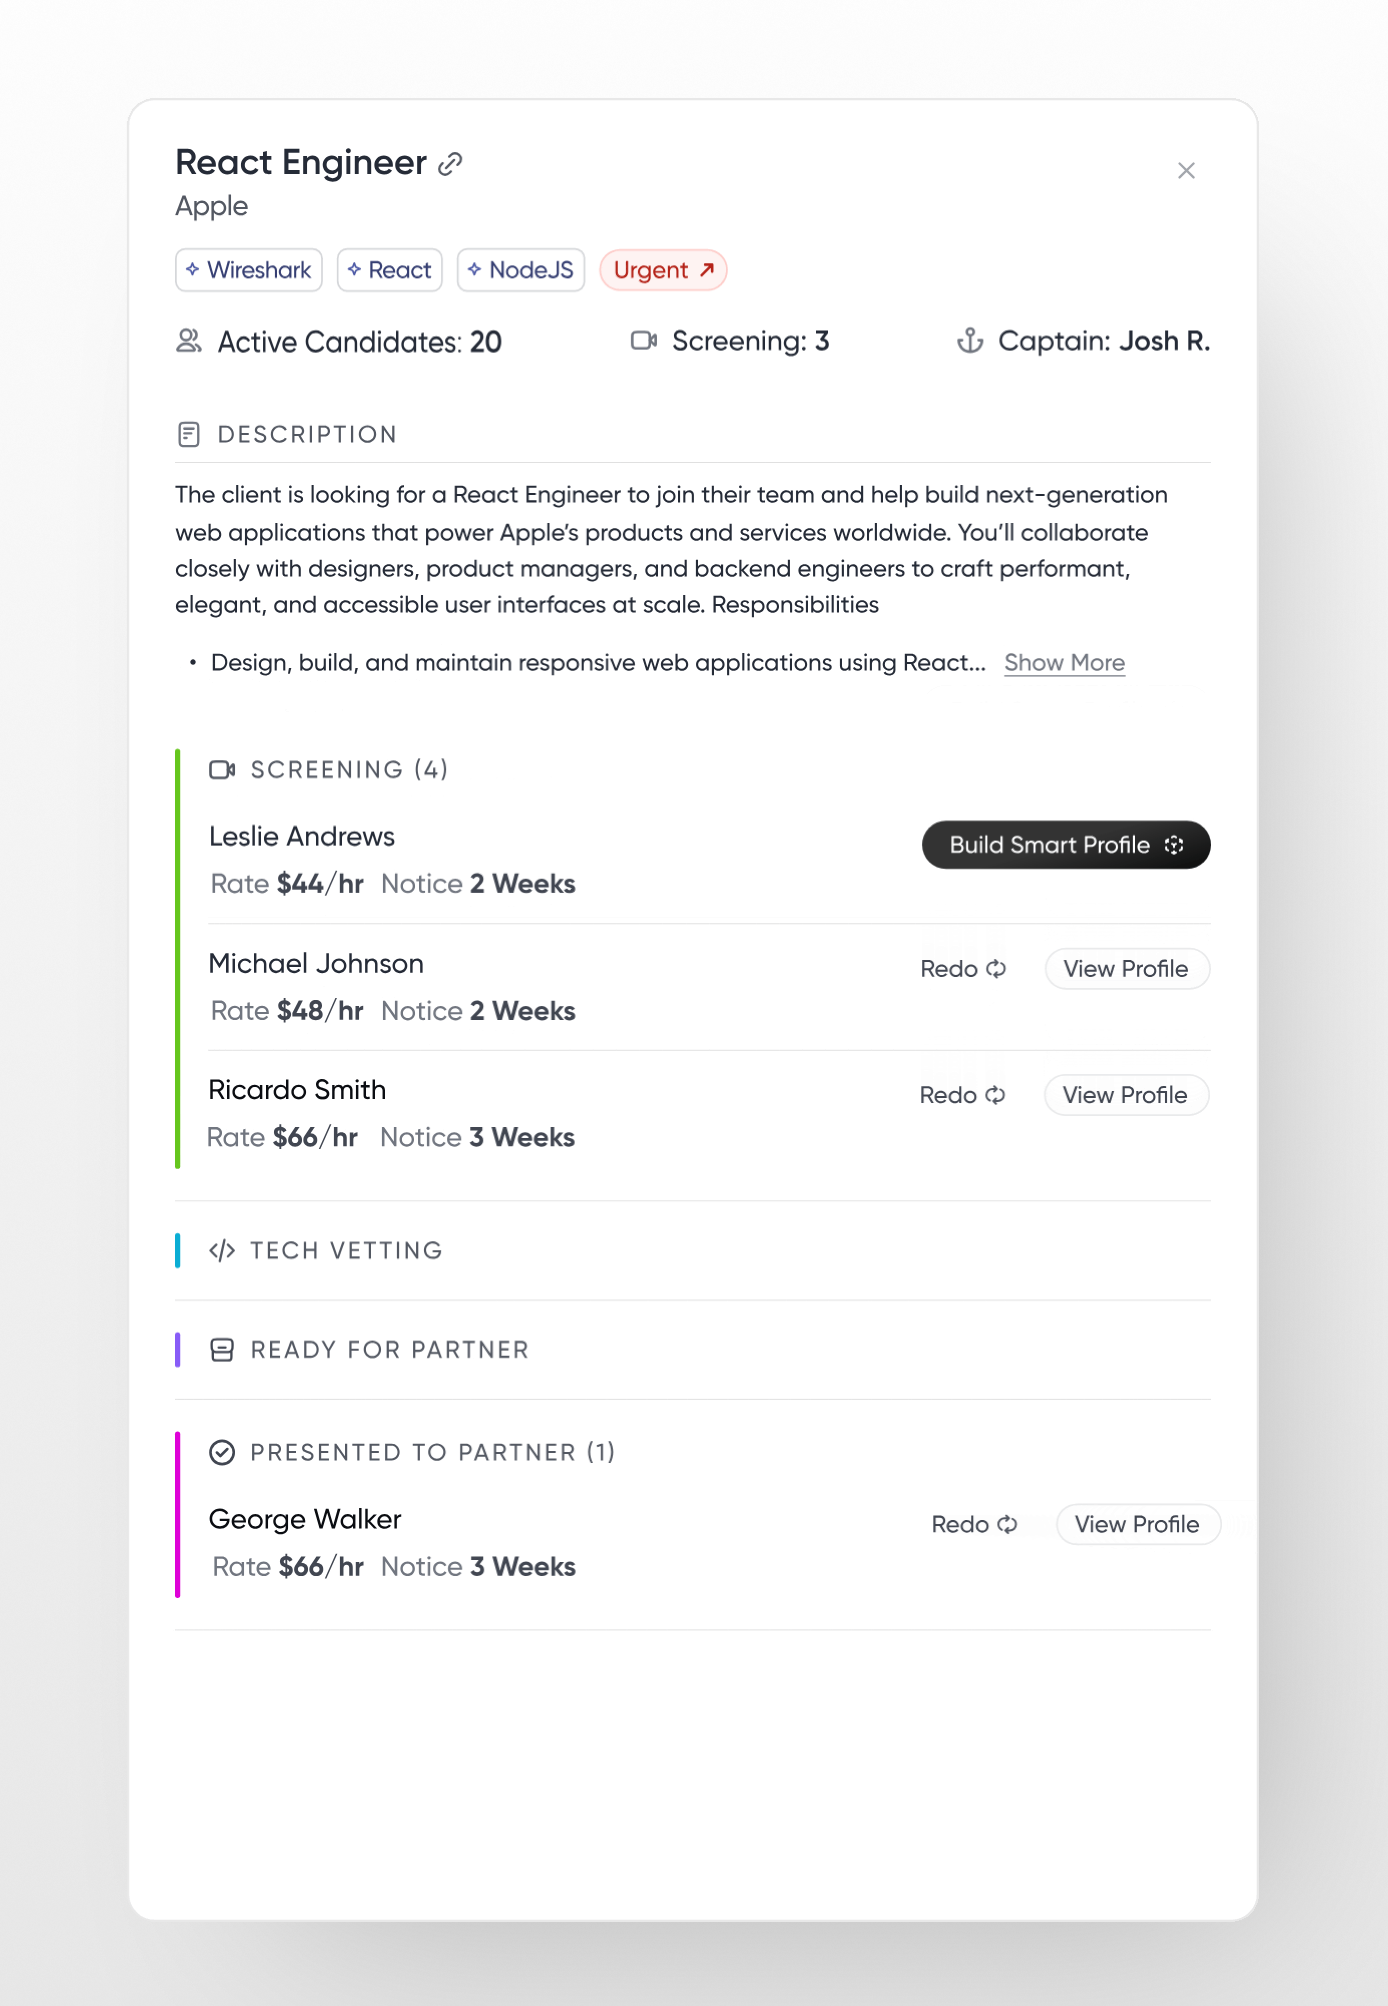
Task: Click the document icon beside Description
Action: tap(189, 433)
